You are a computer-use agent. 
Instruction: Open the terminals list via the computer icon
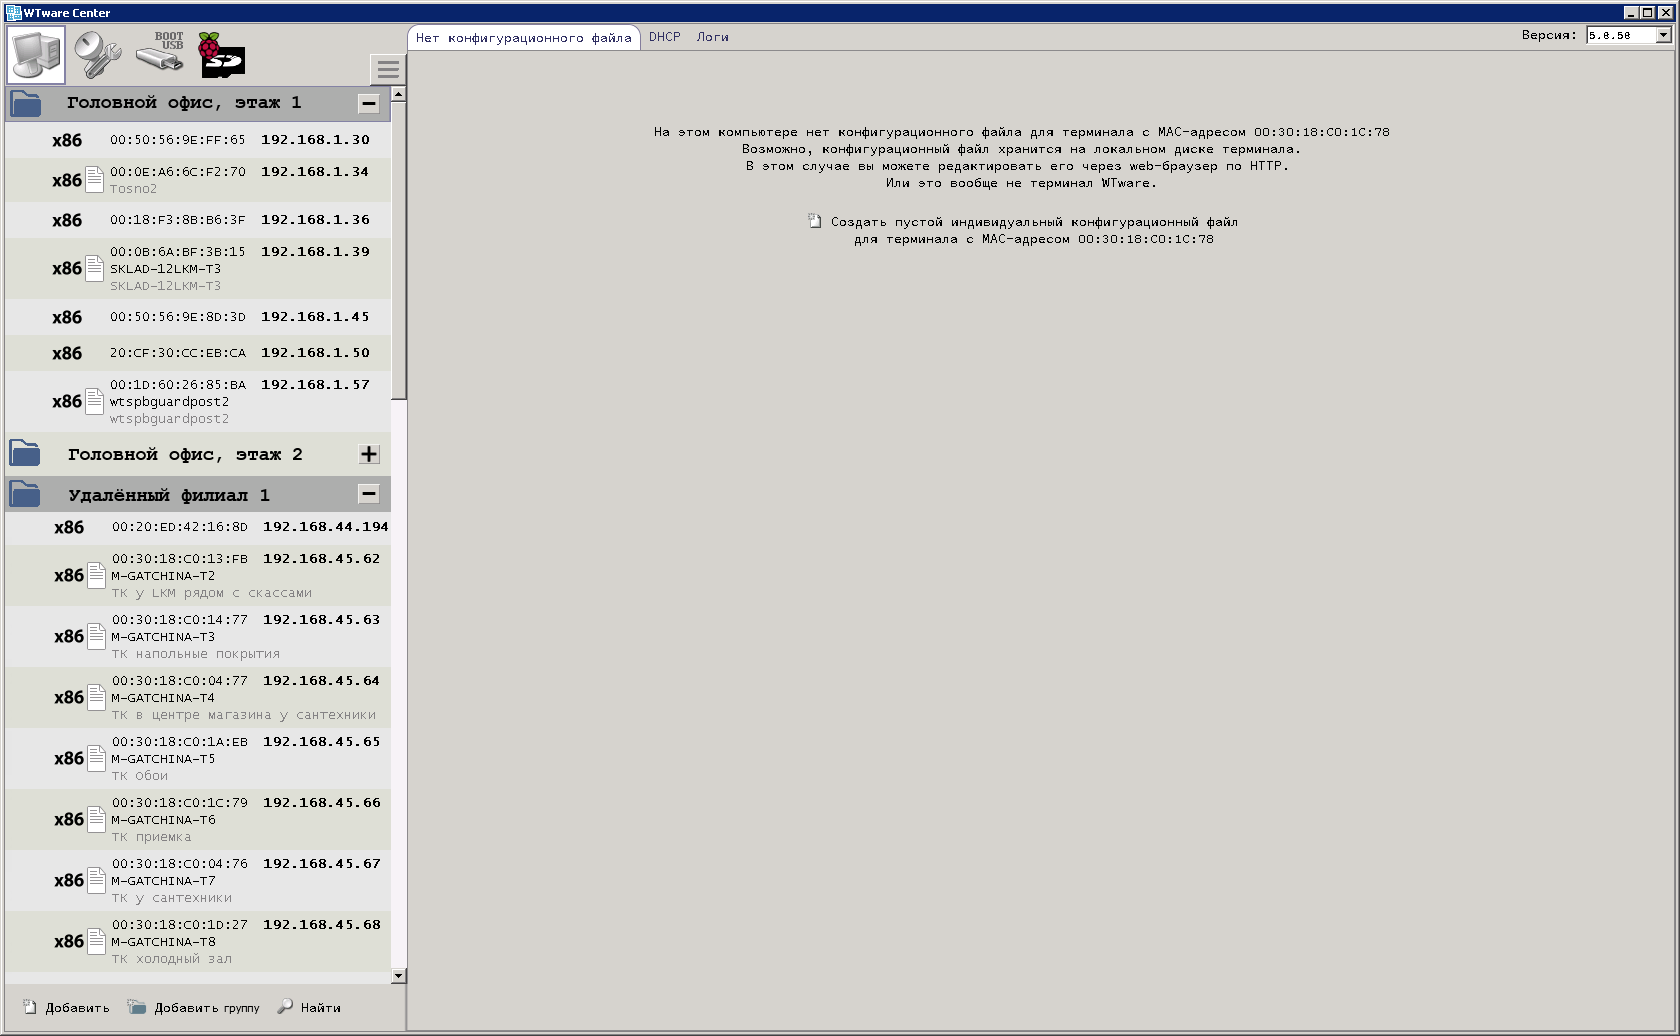pyautogui.click(x=37, y=54)
